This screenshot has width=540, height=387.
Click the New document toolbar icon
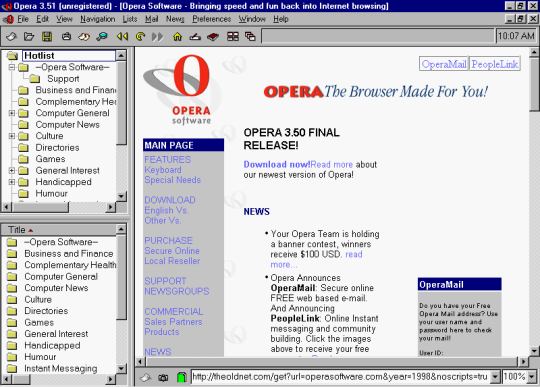pyautogui.click(x=11, y=36)
